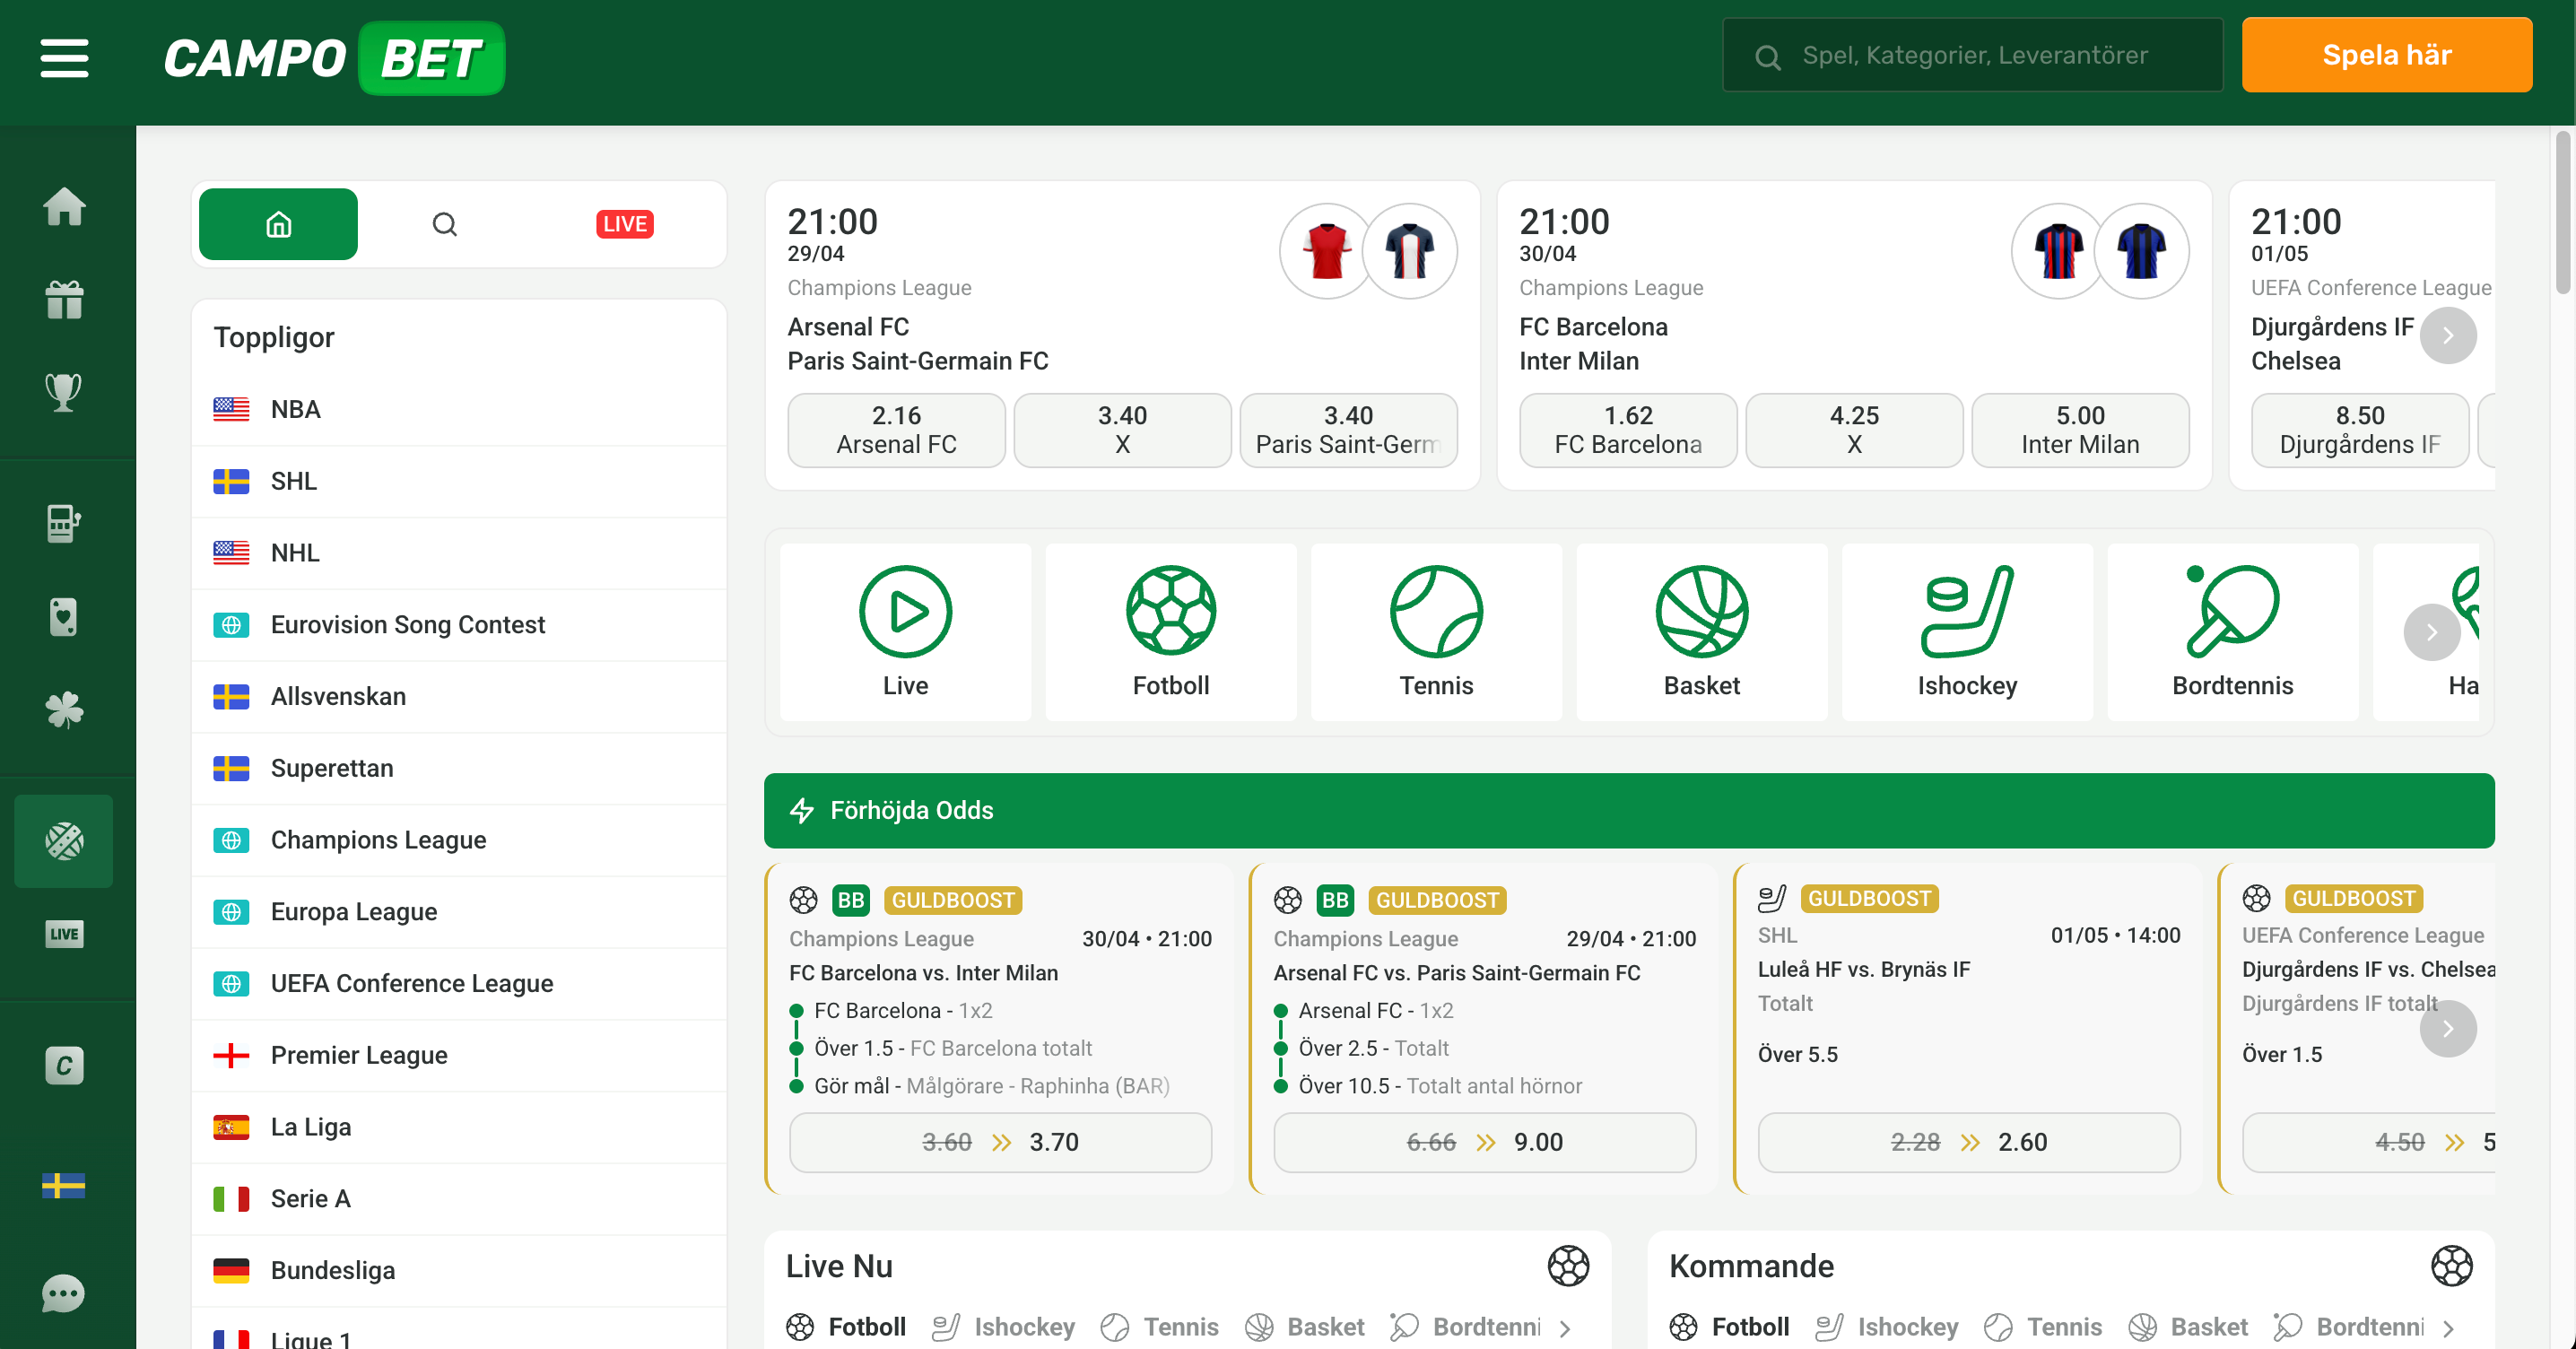Viewport: 2576px width, 1349px height.
Task: Open Bundesliga
Action: tap(459, 1270)
